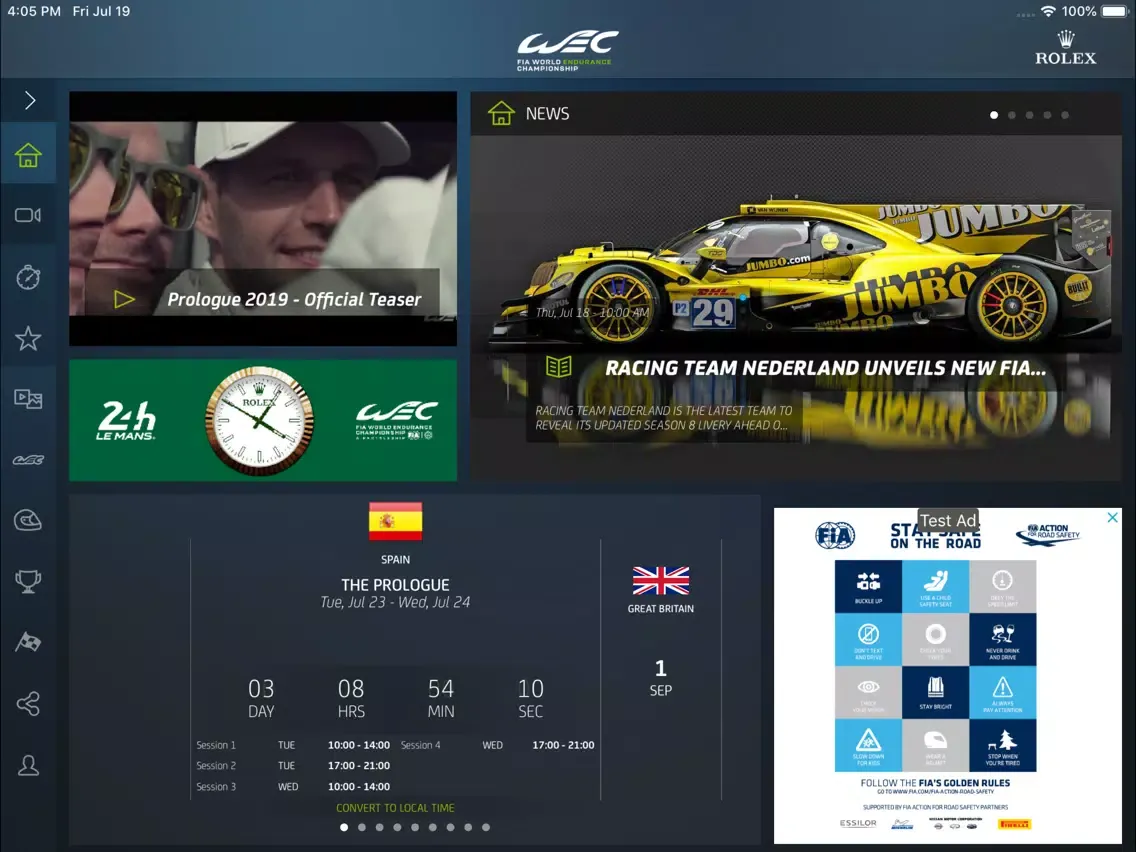Tap the Rolex logo in header
Viewport: 1136px width, 852px height.
[1066, 49]
